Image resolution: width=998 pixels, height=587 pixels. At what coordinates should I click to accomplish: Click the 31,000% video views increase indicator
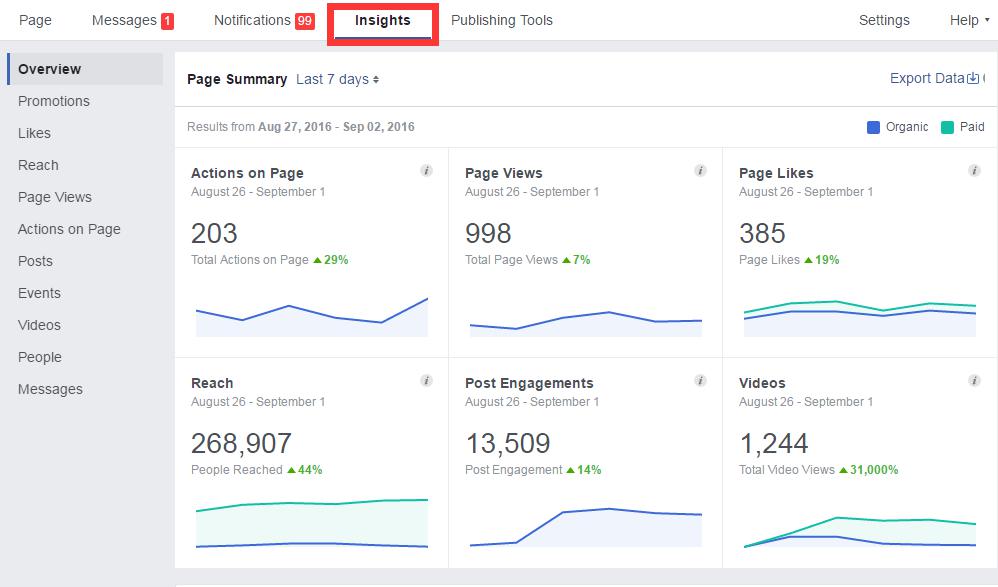tap(869, 470)
